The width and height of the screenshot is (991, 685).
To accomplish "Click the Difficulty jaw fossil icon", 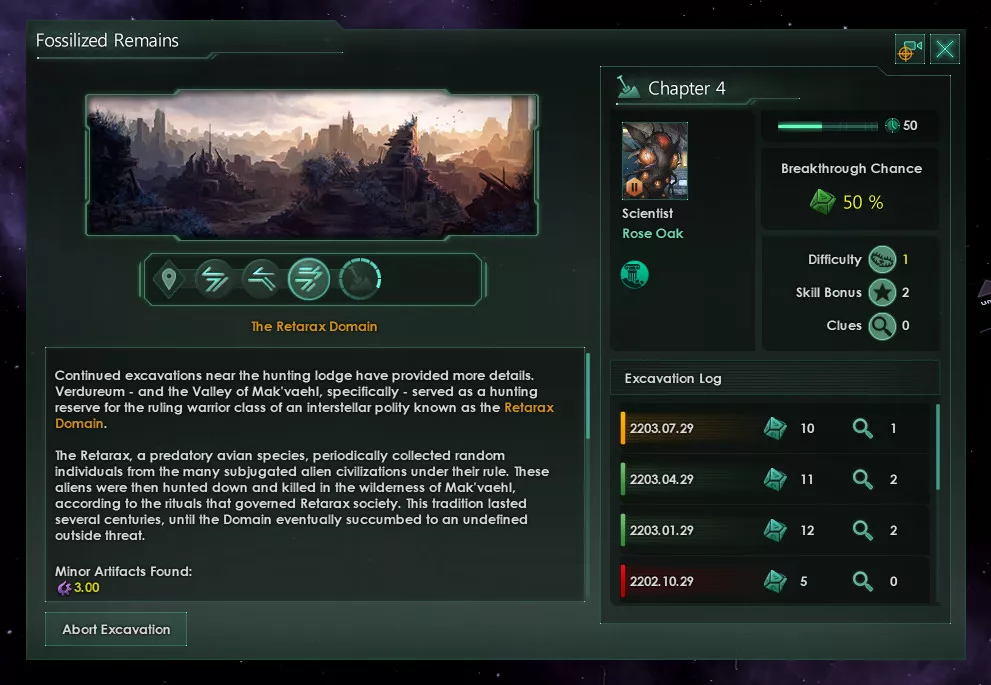I will click(882, 260).
